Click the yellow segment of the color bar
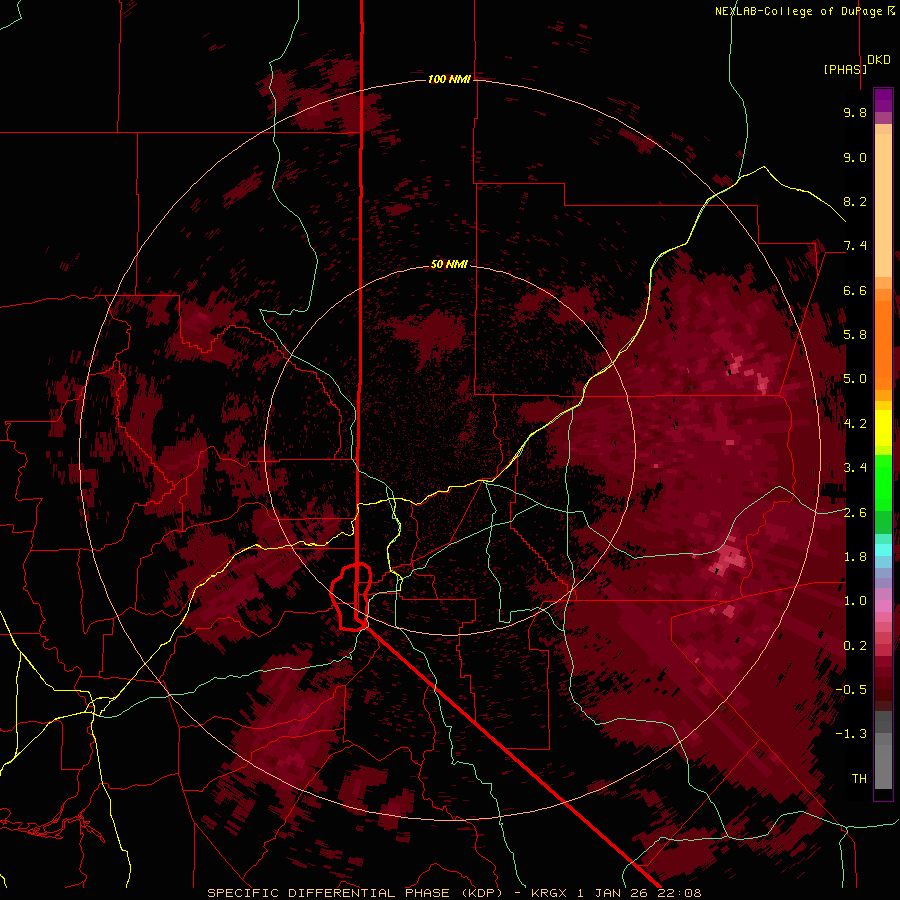This screenshot has width=900, height=900. [883, 428]
